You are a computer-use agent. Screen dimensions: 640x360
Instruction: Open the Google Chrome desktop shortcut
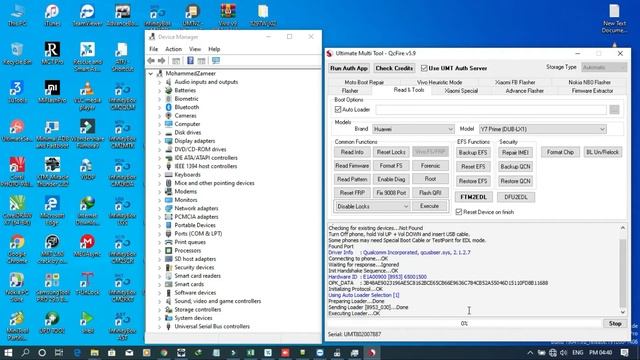pyautogui.click(x=17, y=249)
